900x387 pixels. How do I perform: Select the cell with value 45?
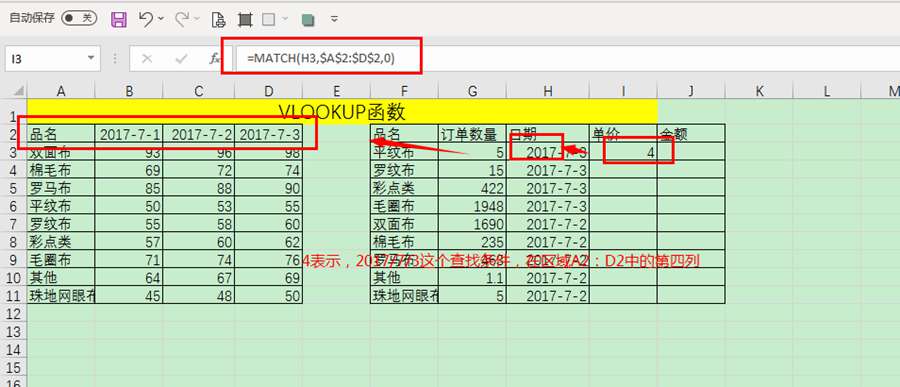click(x=129, y=295)
